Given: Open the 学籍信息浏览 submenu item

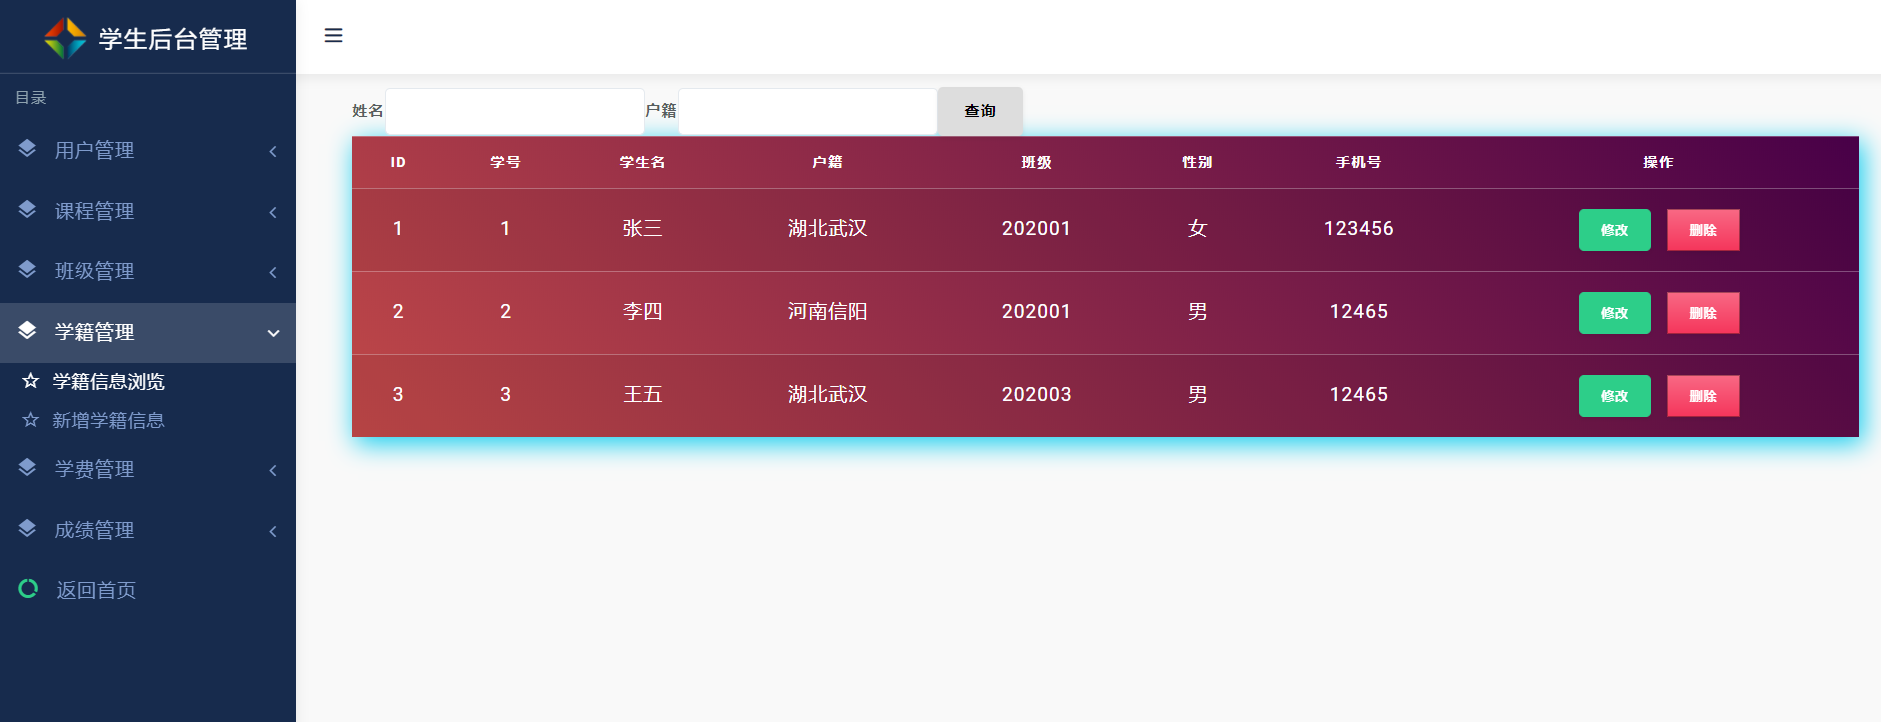Looking at the screenshot, I should tap(108, 381).
